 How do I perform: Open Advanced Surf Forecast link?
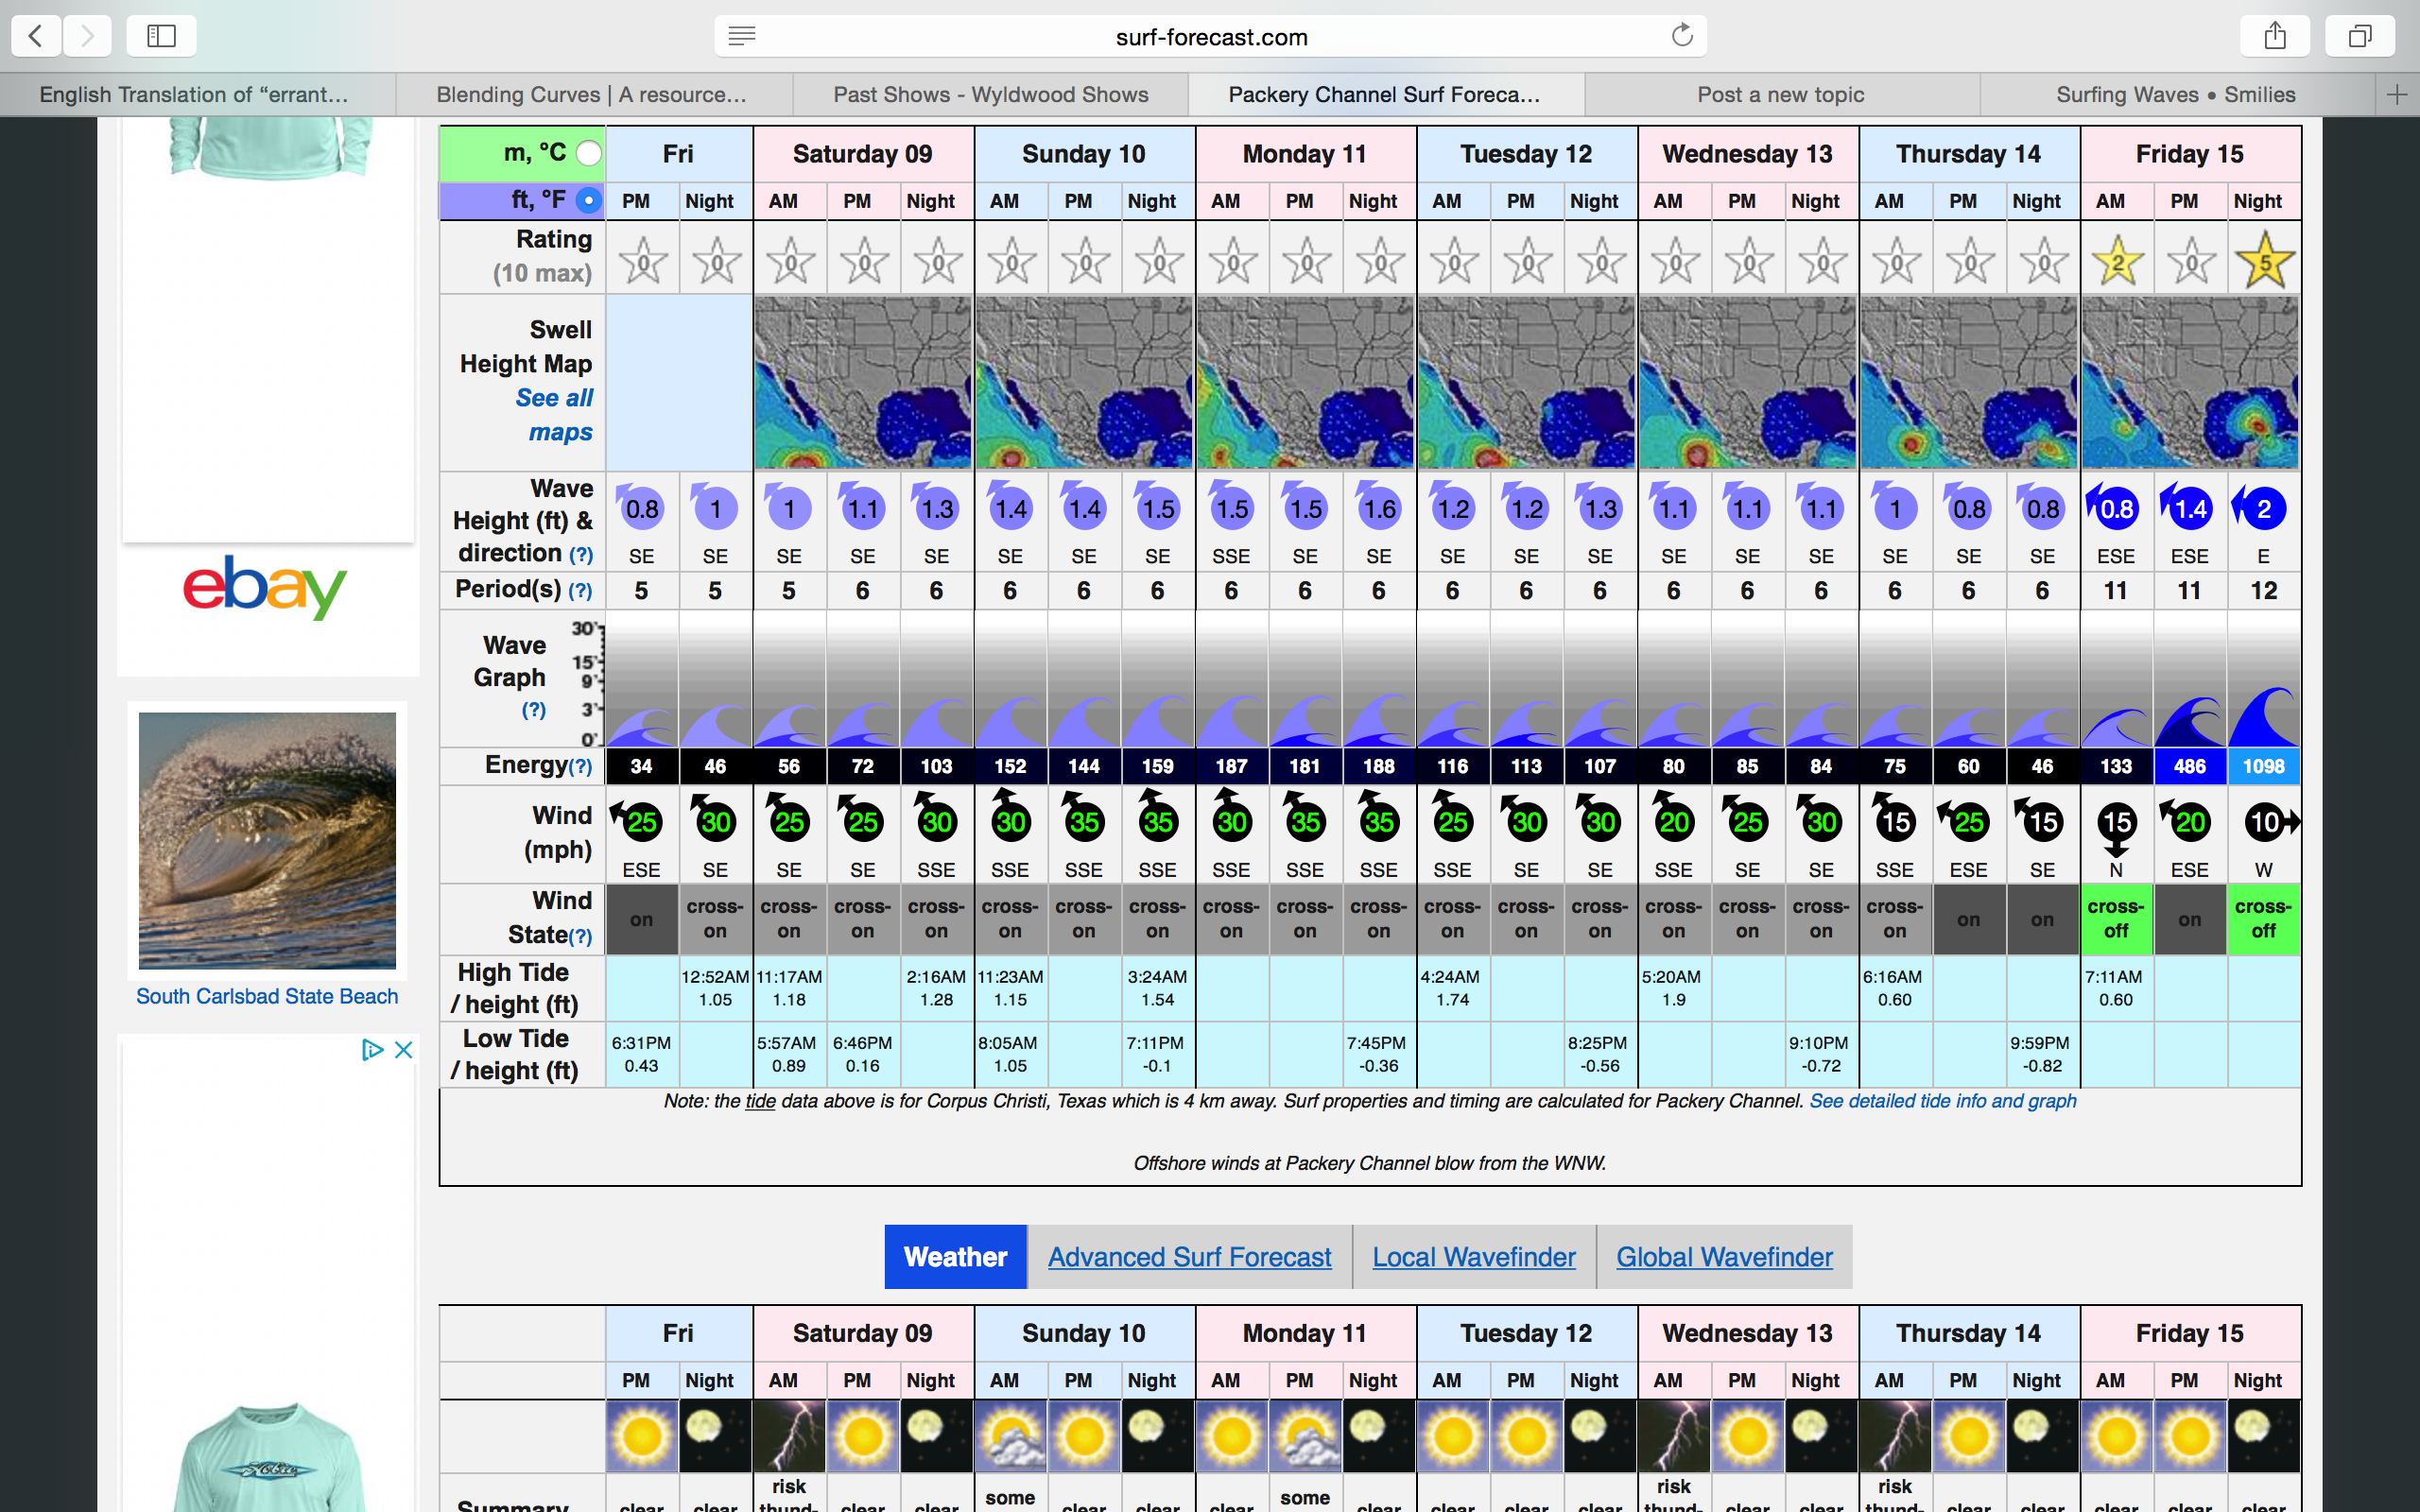click(1189, 1257)
